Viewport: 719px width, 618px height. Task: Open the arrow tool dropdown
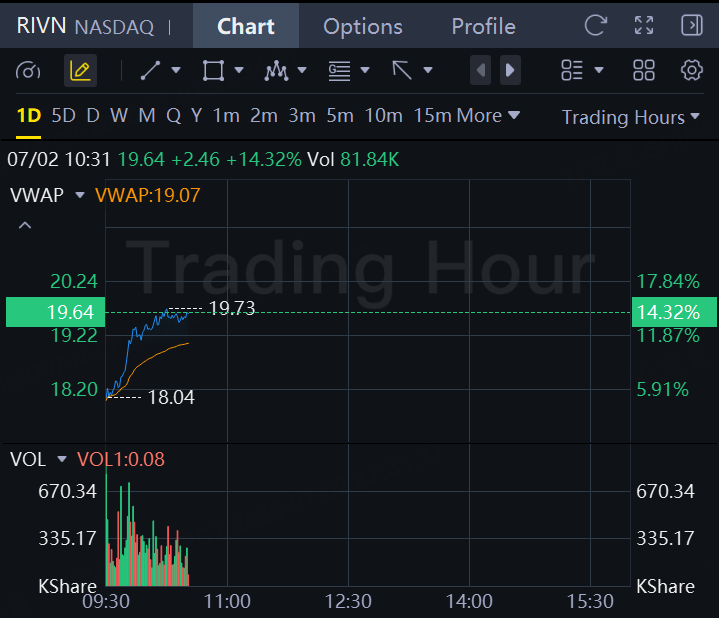tap(428, 70)
